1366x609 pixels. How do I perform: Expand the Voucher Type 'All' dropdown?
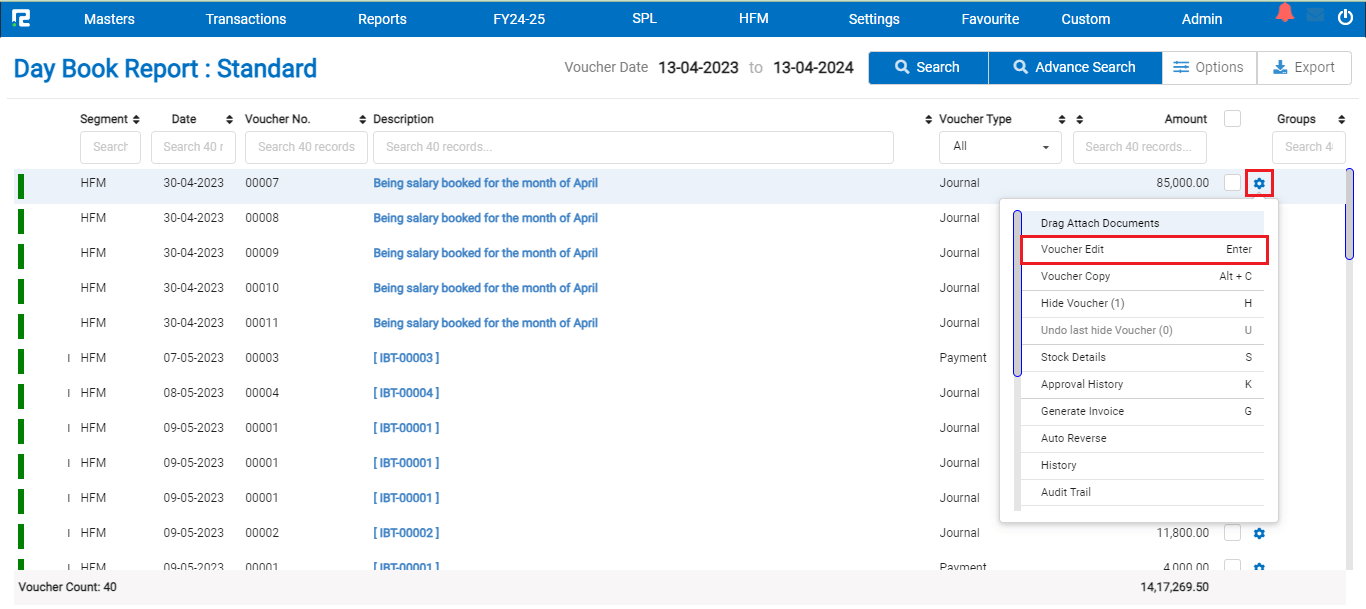tap(1000, 147)
